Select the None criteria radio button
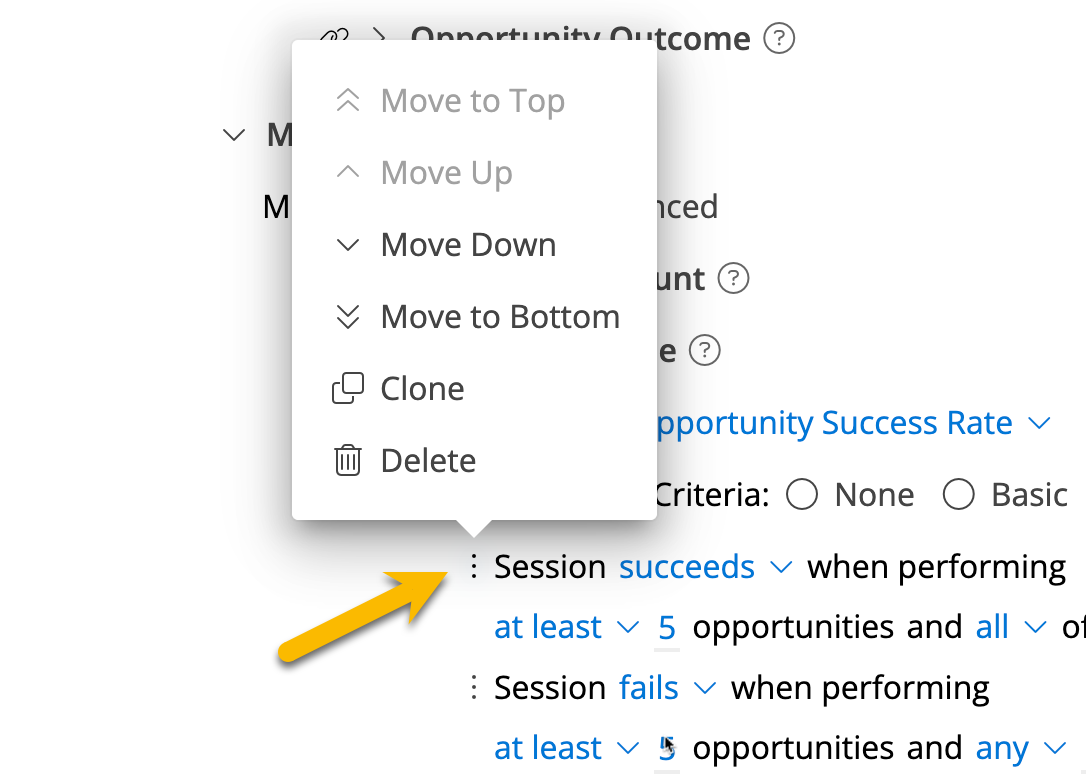The height and width of the screenshot is (776, 1086). 802,495
